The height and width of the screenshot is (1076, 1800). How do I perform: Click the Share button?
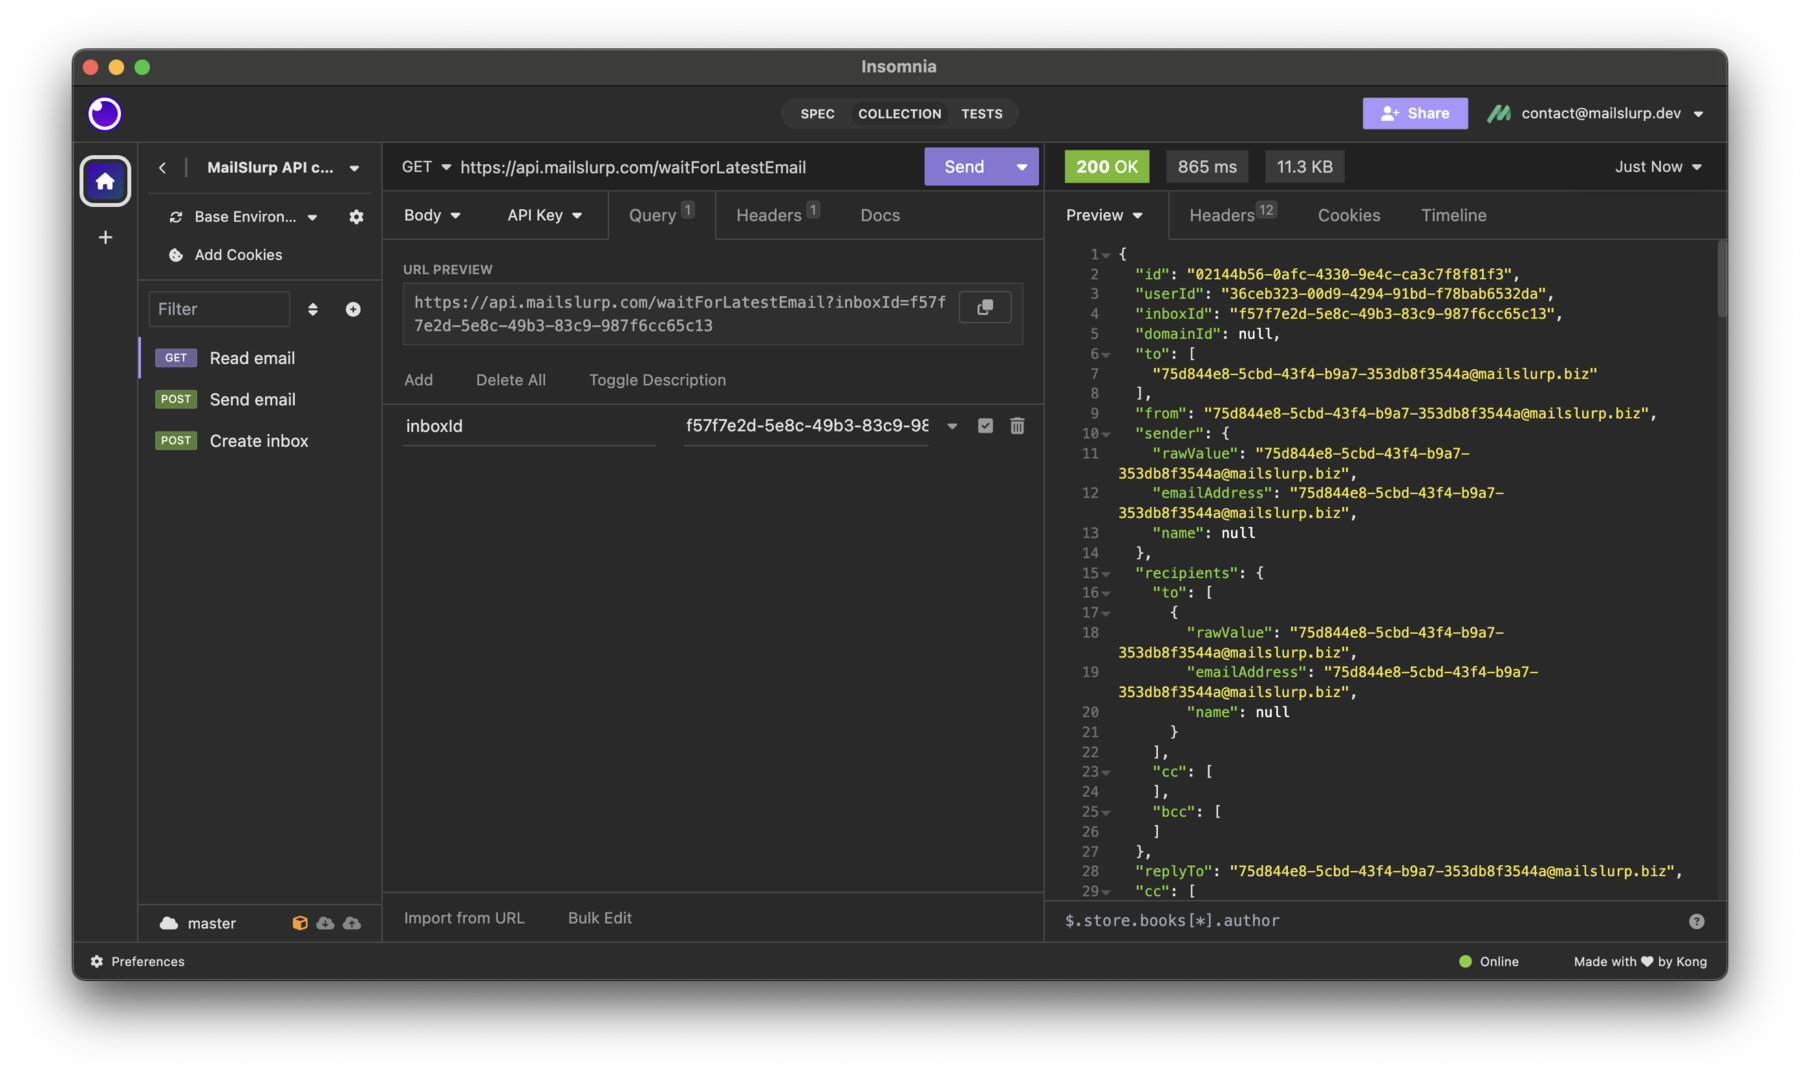point(1415,114)
